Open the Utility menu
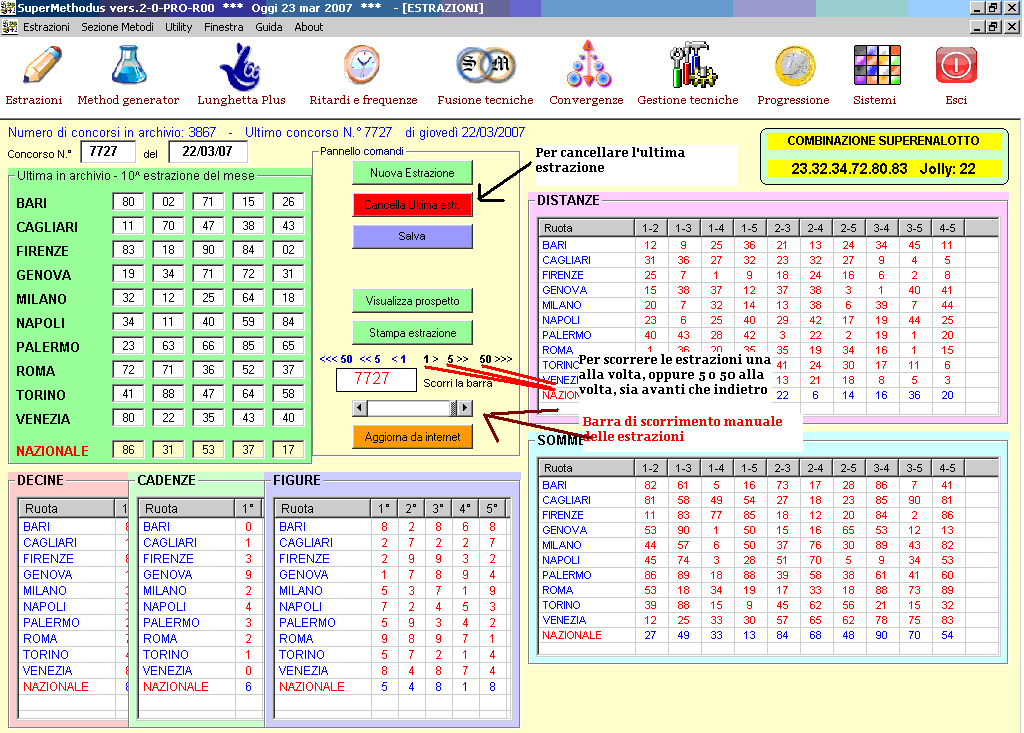The width and height of the screenshot is (1024, 733). [178, 27]
